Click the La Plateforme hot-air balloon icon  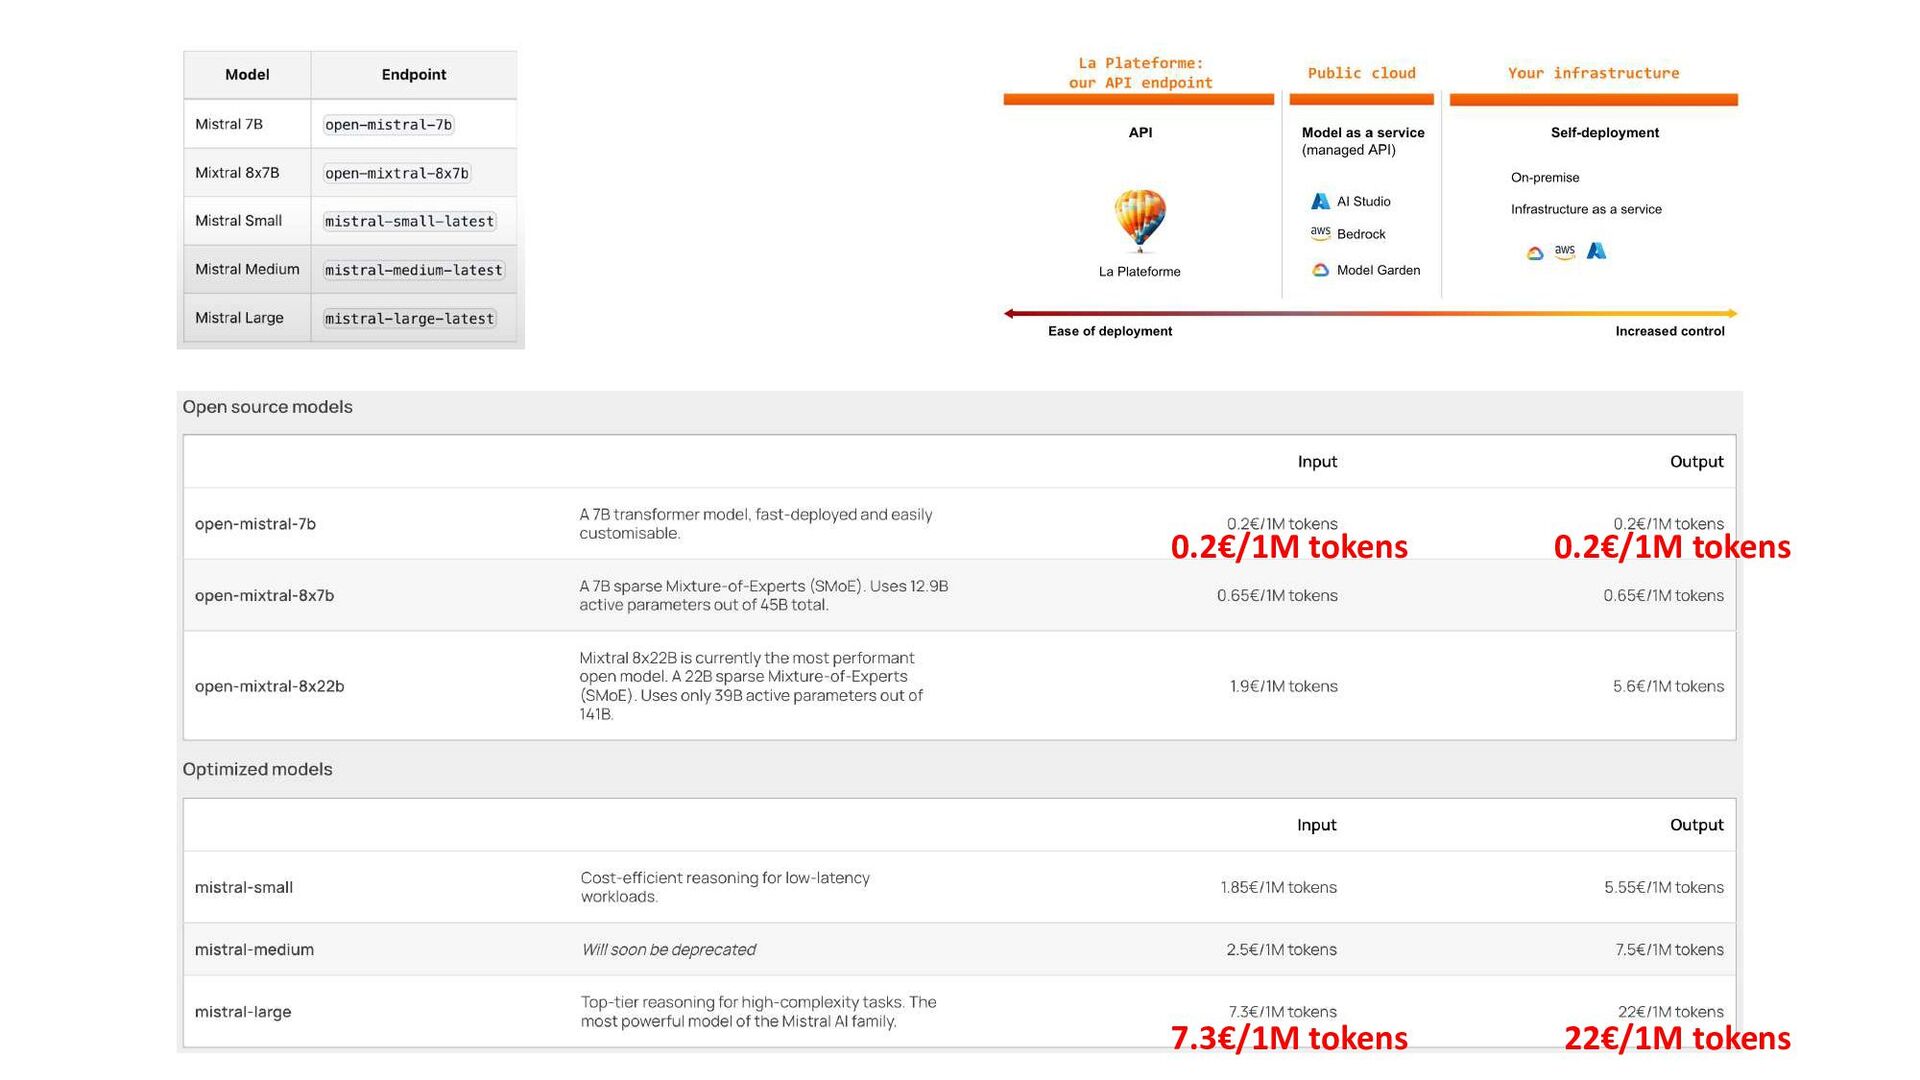coord(1140,220)
